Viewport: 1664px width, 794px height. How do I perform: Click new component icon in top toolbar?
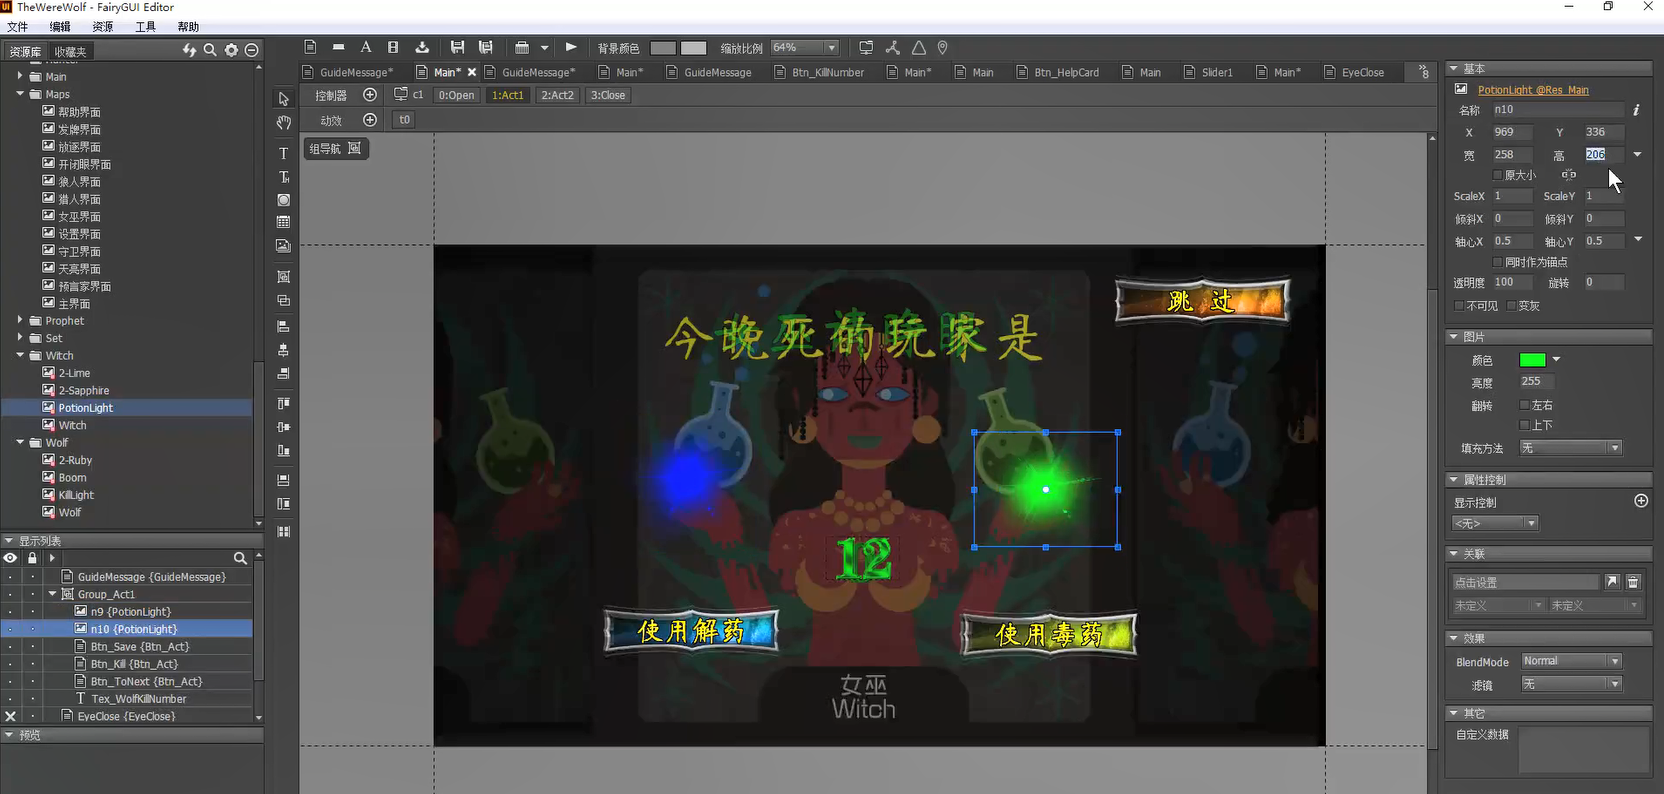click(311, 47)
